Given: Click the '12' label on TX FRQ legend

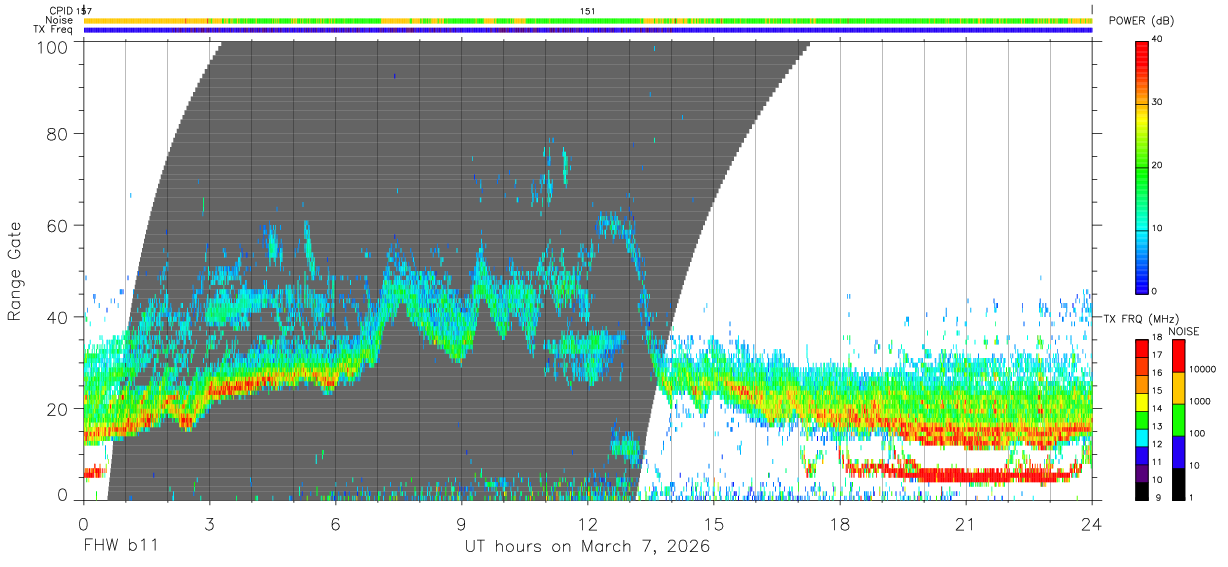Looking at the screenshot, I should pyautogui.click(x=1158, y=444).
